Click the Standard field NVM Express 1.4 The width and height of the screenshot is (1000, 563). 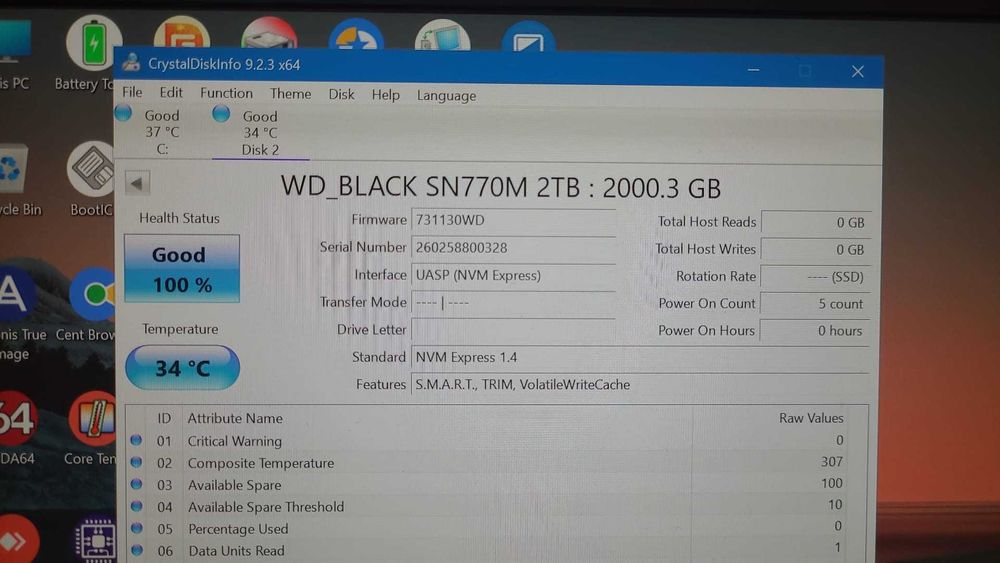(x=640, y=358)
